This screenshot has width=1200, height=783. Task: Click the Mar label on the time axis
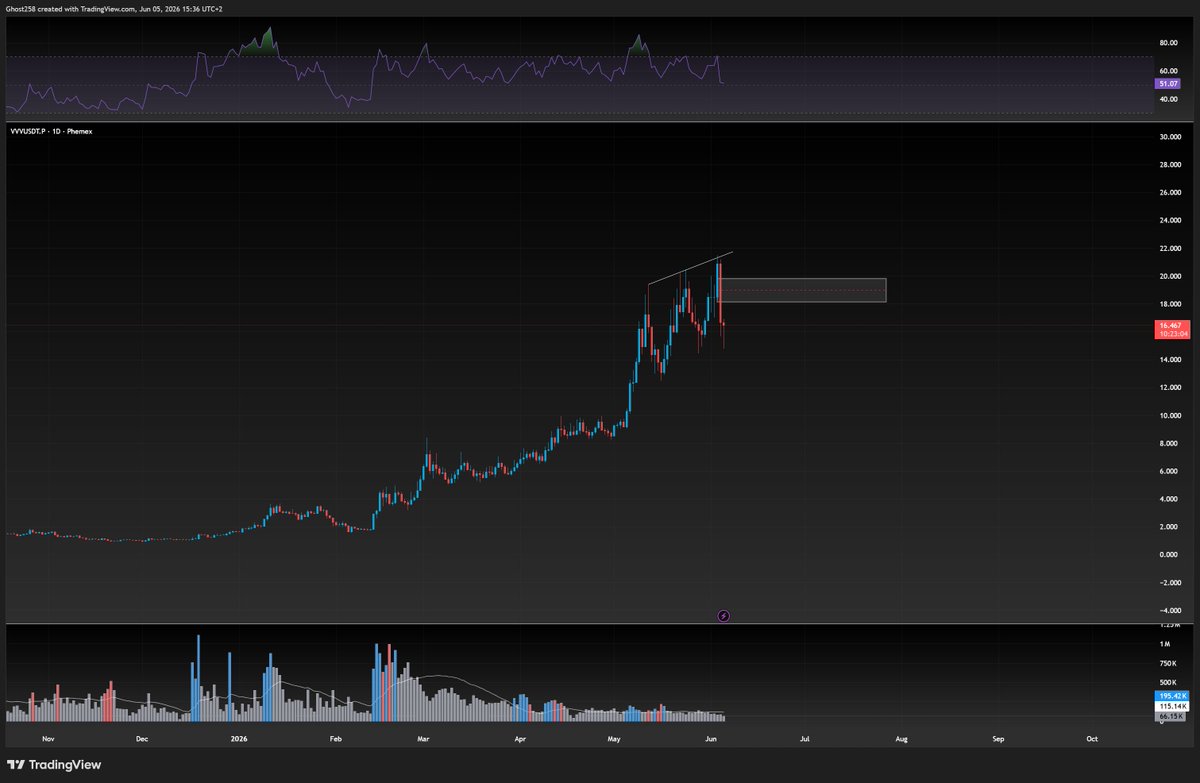[x=423, y=739]
